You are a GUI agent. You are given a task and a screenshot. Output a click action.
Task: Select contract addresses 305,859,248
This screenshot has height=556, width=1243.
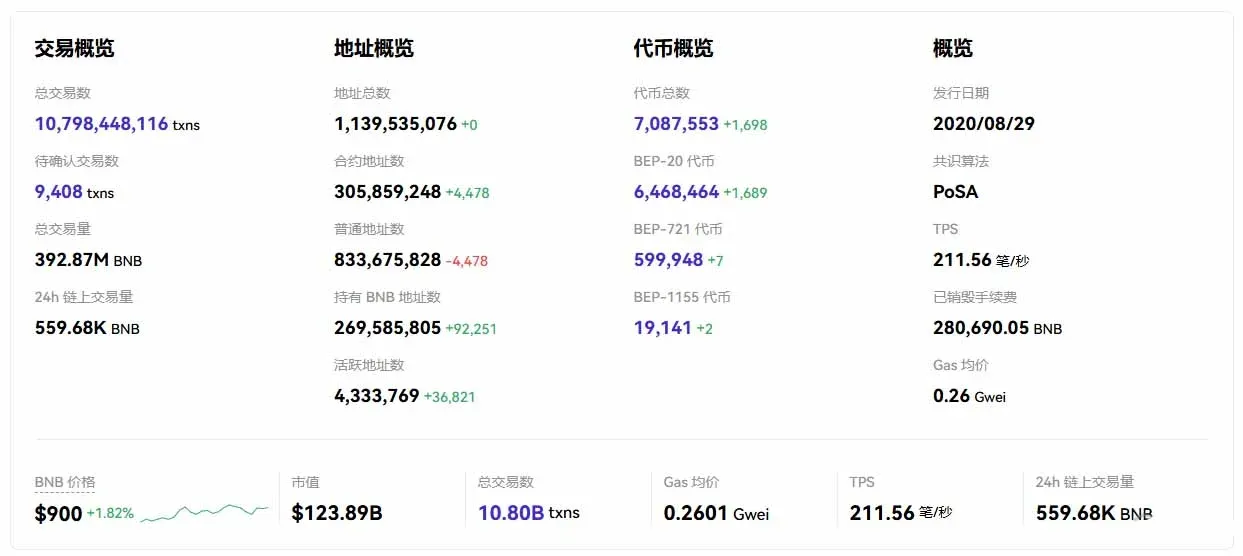387,192
